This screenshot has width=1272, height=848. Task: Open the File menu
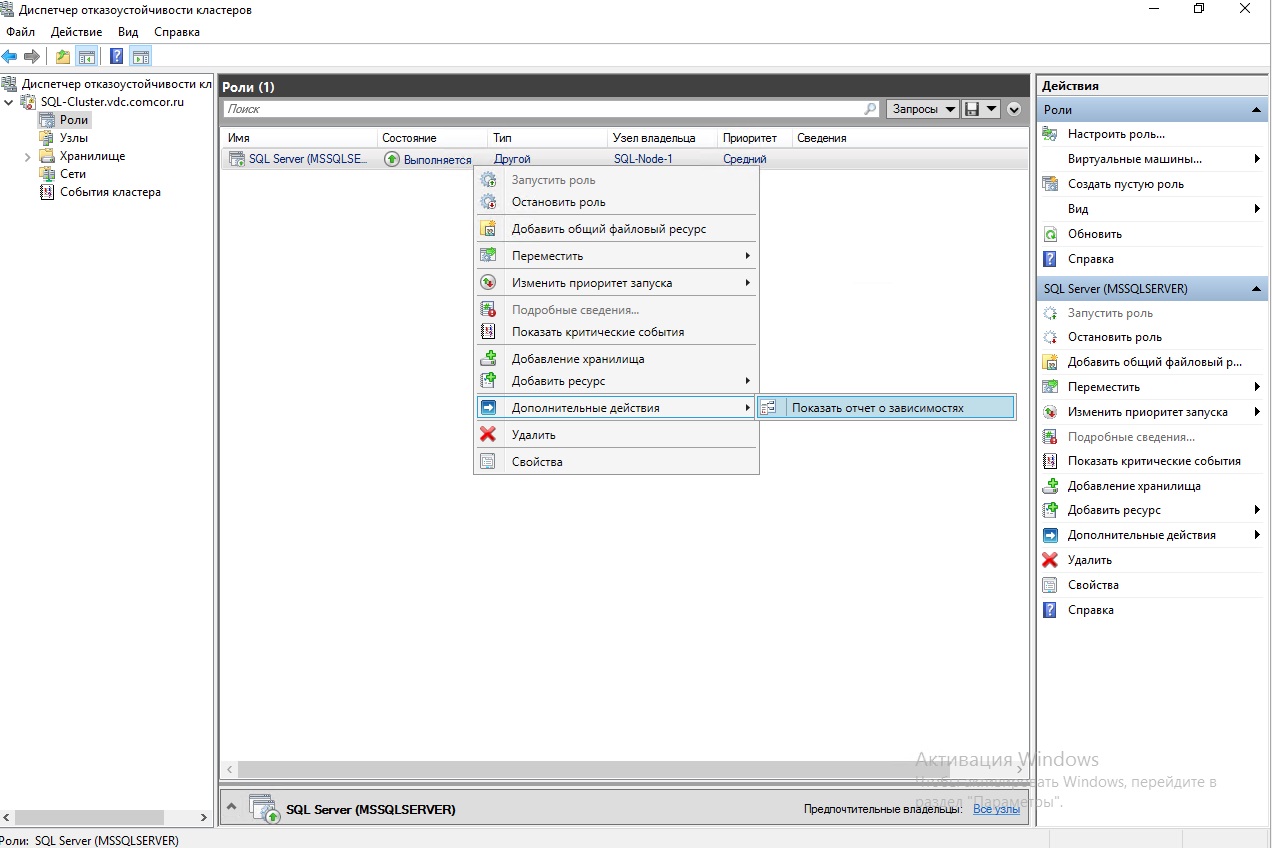pos(20,31)
